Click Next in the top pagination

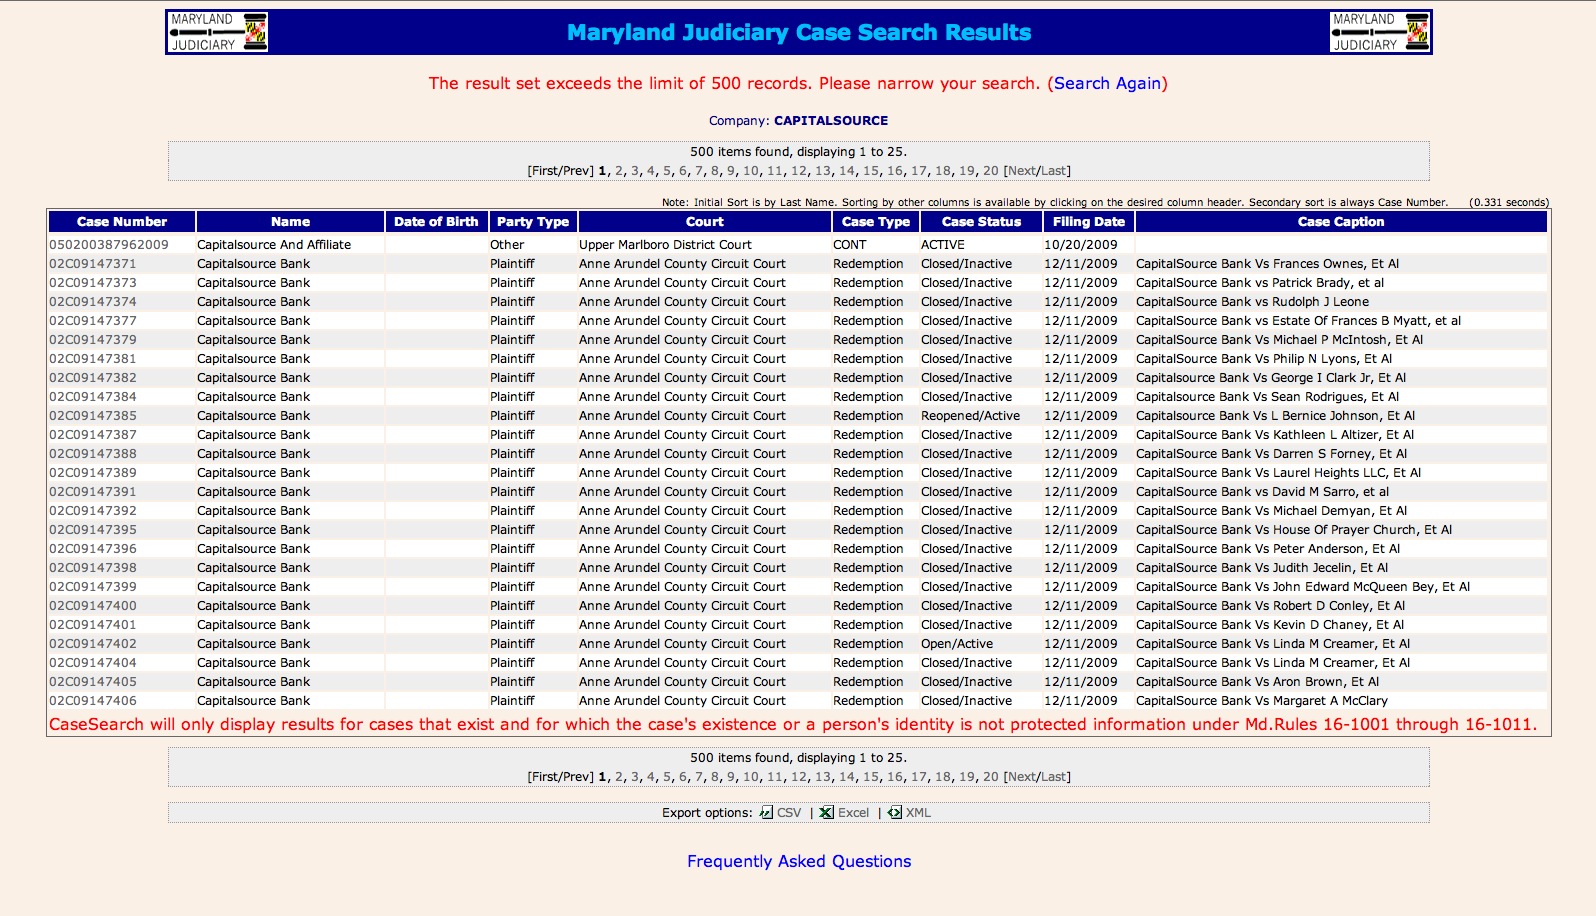(1020, 171)
